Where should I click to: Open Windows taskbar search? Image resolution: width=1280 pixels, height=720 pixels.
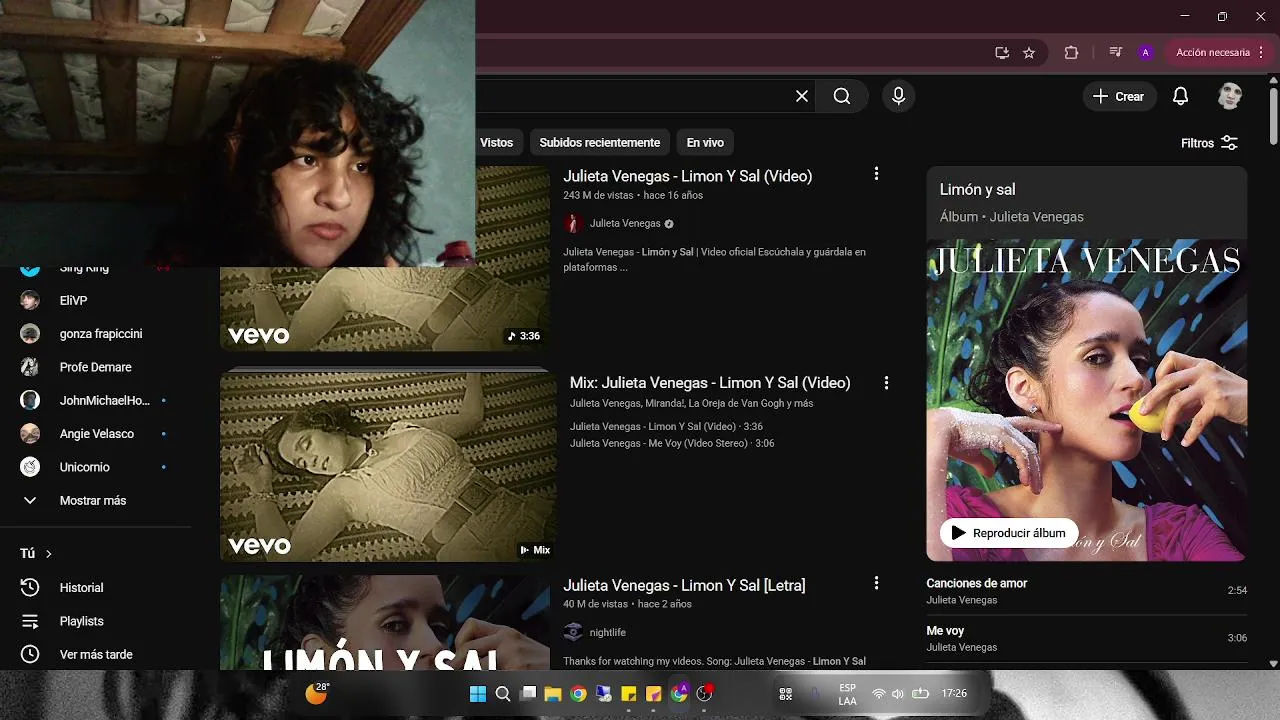pos(503,694)
